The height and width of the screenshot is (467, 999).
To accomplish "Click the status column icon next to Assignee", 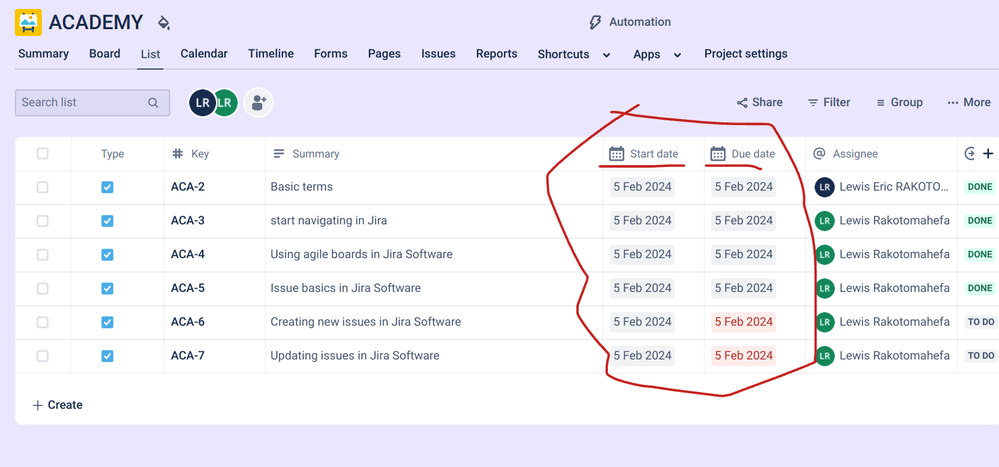I will point(970,153).
